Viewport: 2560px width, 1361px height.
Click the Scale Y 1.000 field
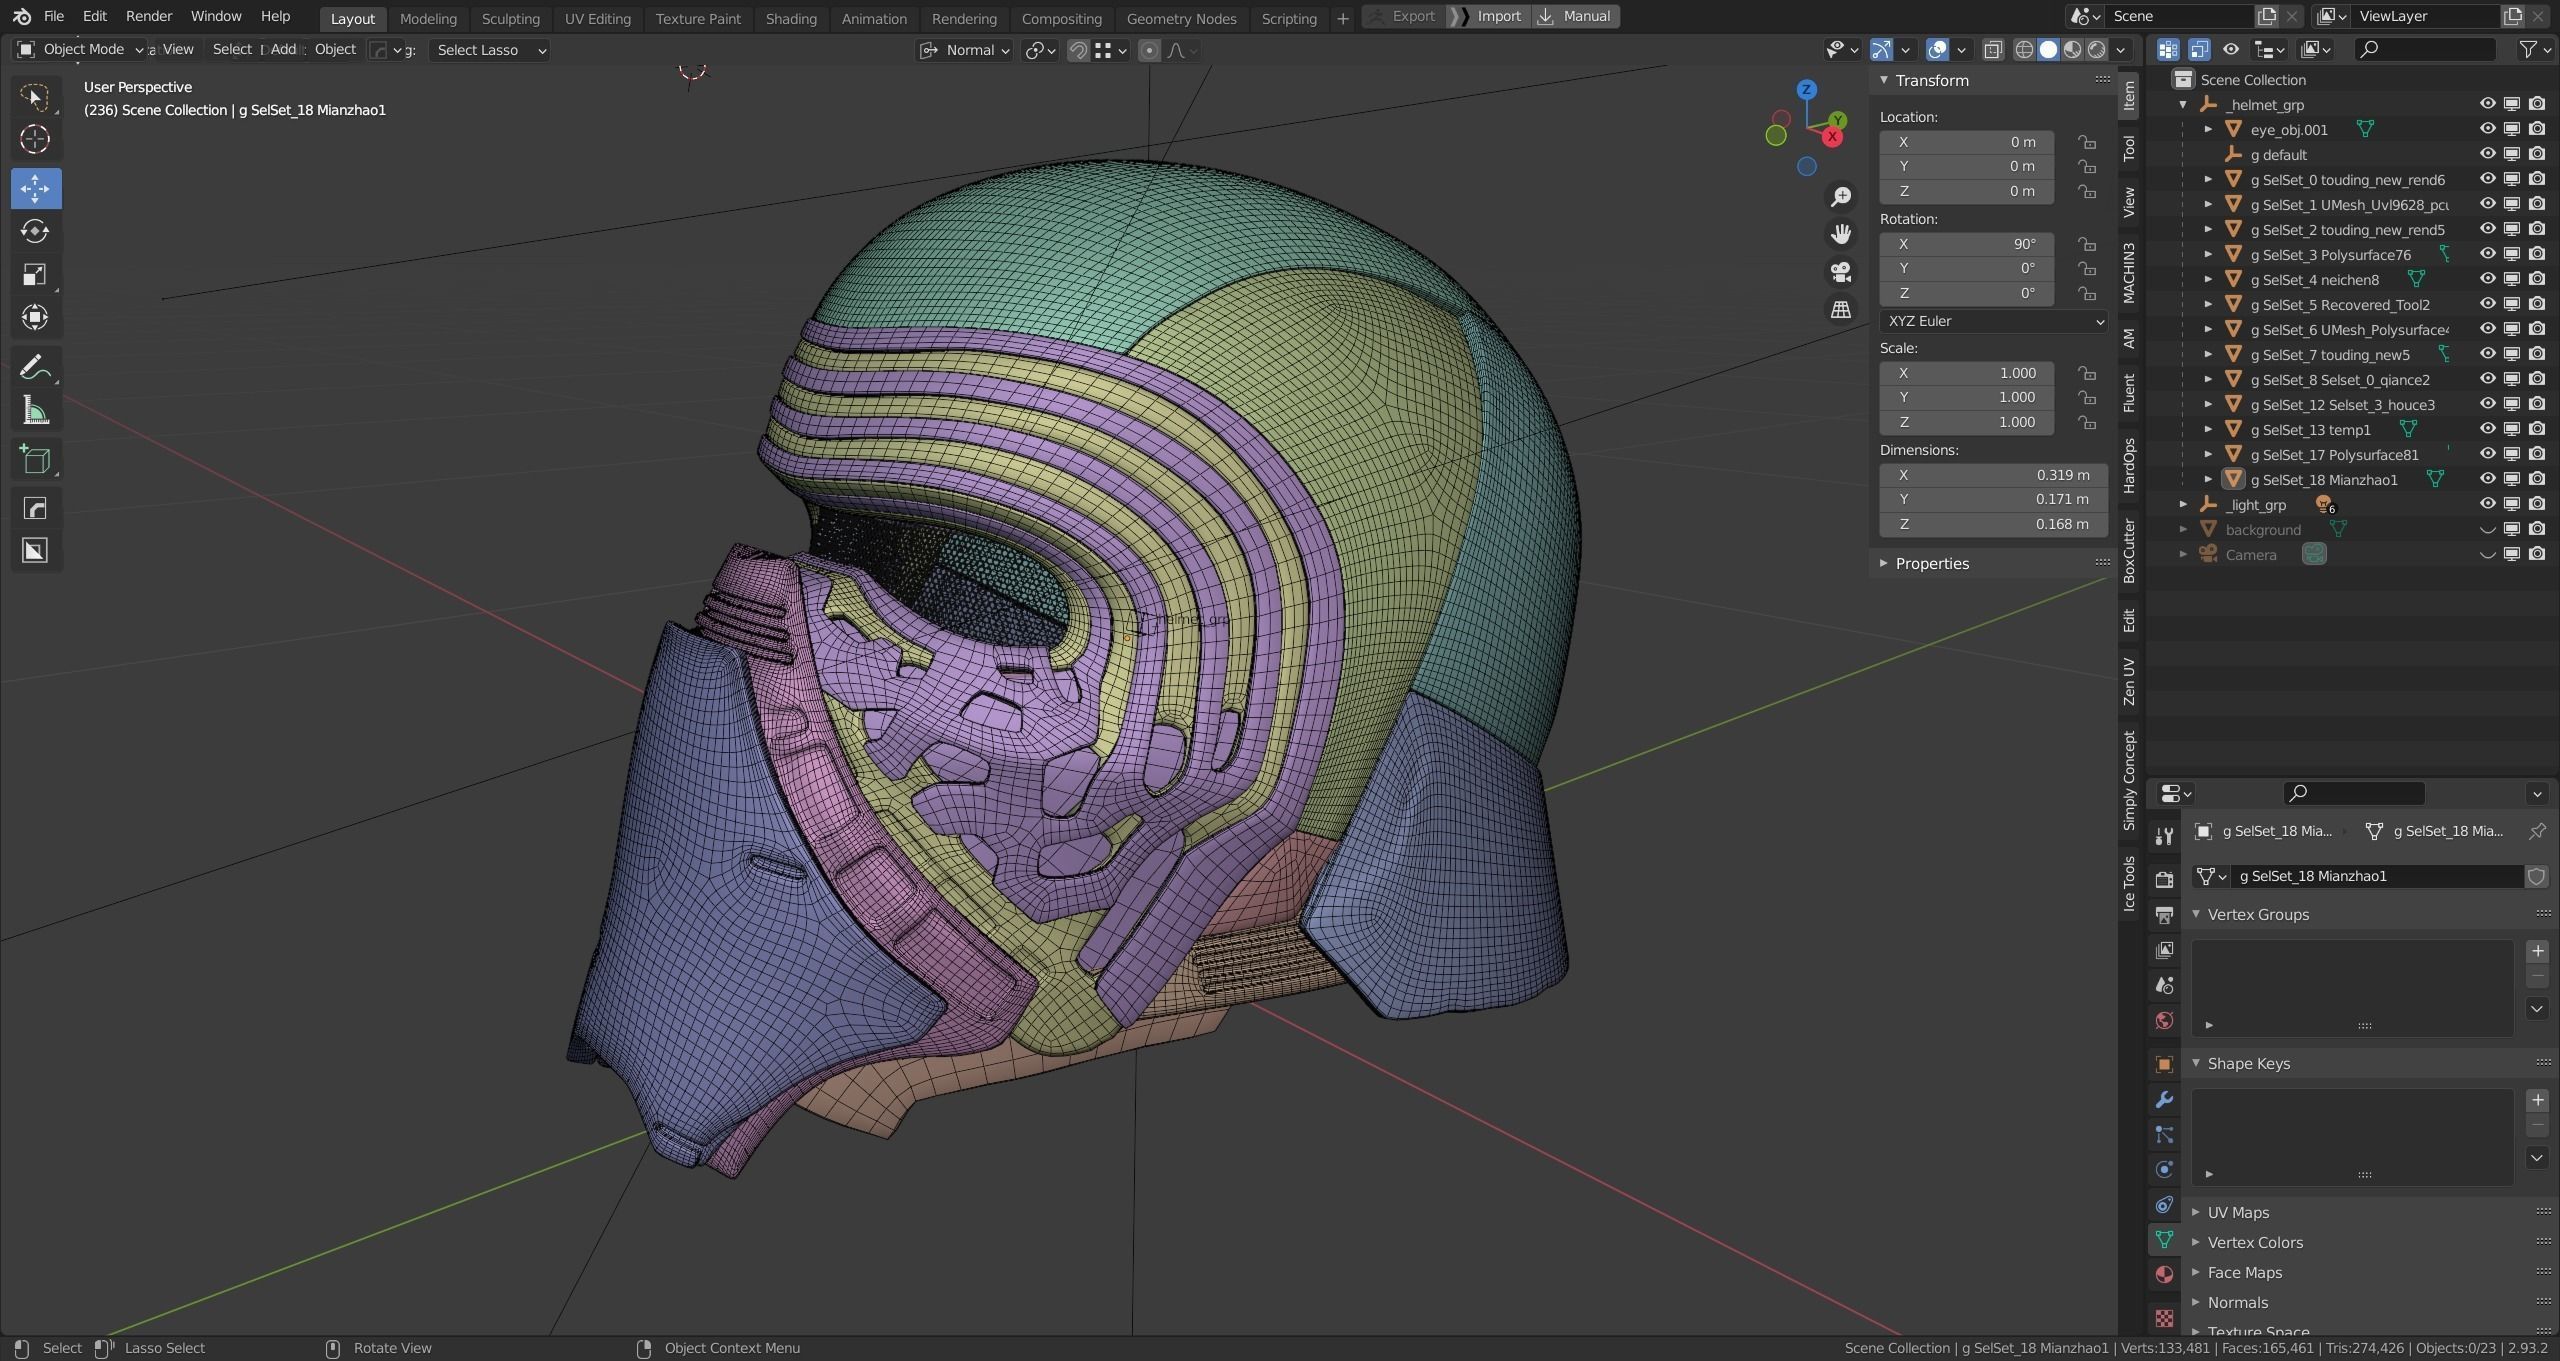[1966, 397]
